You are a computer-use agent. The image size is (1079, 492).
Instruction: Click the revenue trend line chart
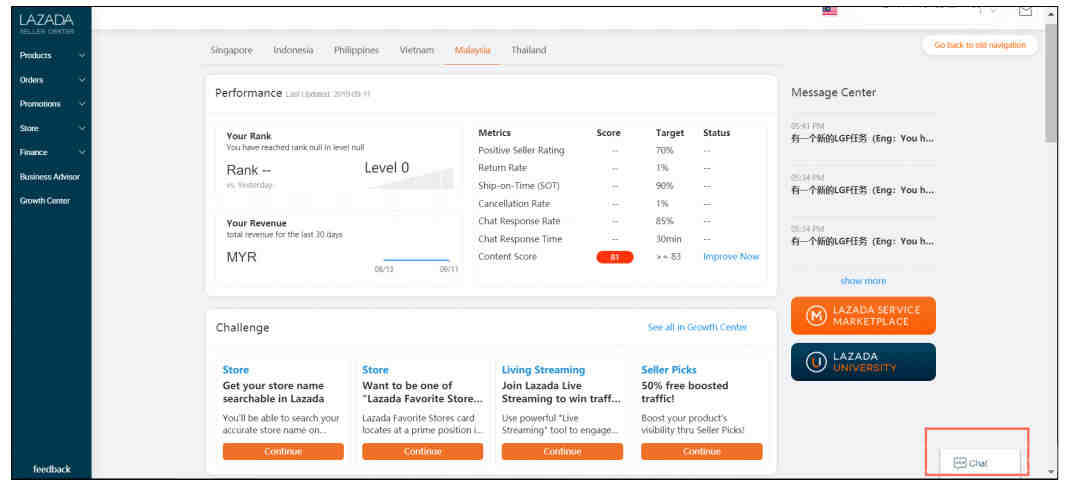[x=416, y=260]
